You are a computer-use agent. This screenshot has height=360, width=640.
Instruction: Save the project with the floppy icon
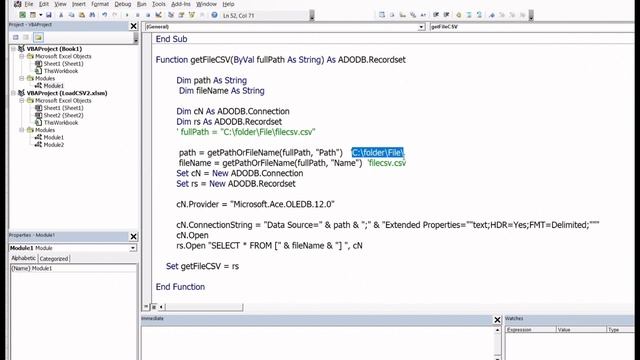(x=49, y=15)
